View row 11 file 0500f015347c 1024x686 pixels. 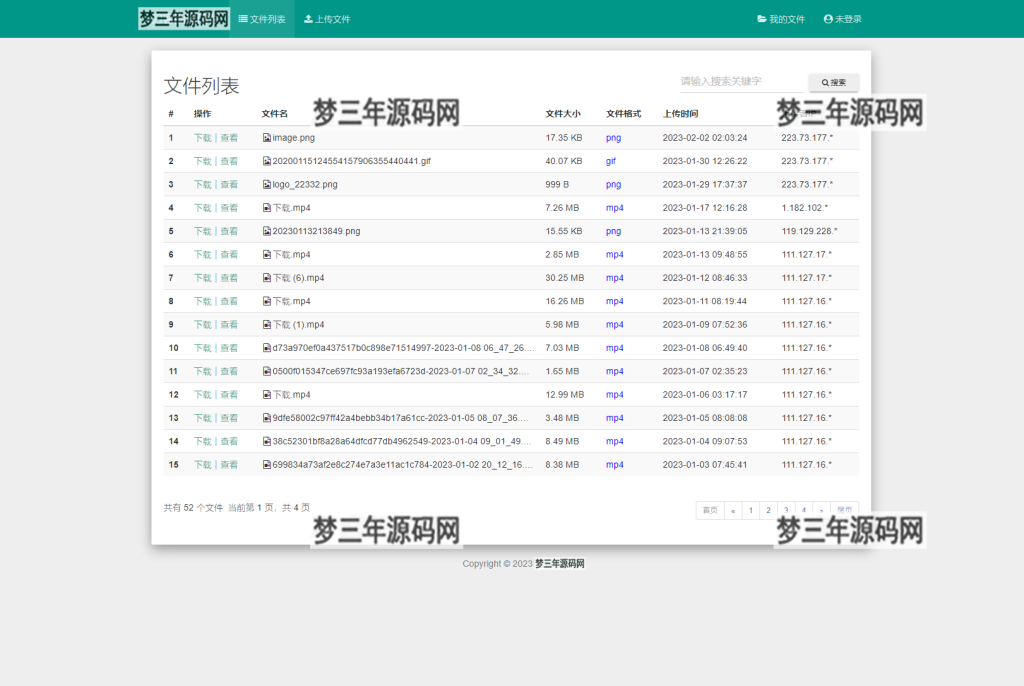229,372
